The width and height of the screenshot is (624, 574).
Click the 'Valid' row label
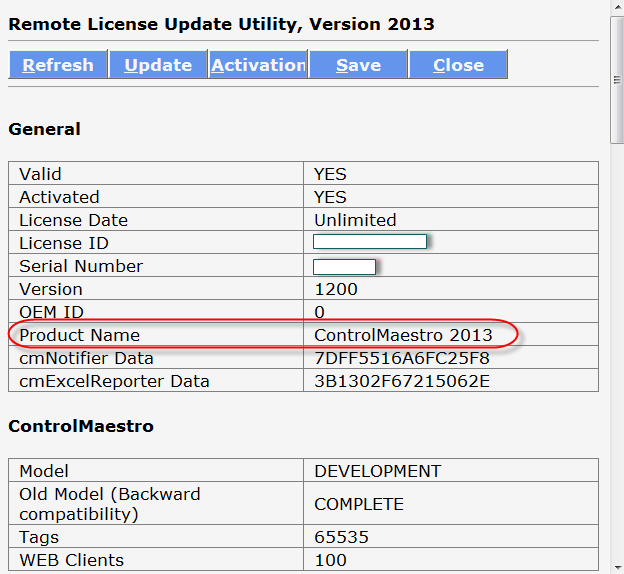click(40, 174)
